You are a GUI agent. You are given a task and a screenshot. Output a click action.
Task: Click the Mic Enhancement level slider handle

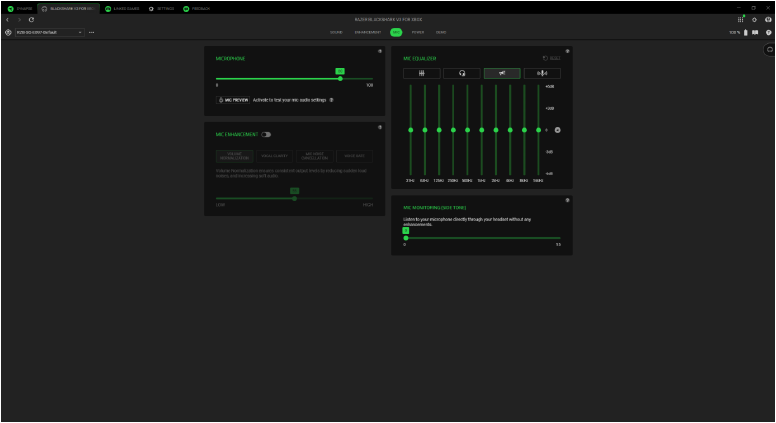tap(294, 198)
